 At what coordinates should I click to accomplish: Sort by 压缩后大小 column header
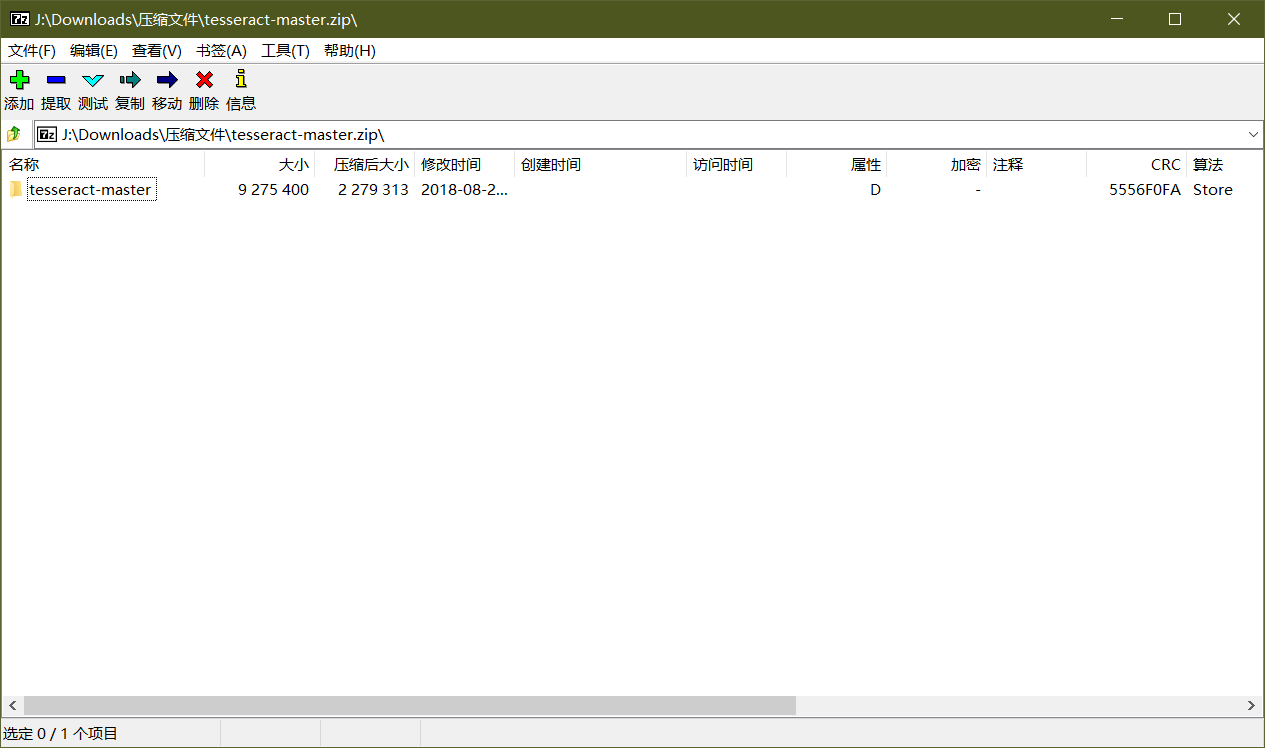click(x=365, y=165)
